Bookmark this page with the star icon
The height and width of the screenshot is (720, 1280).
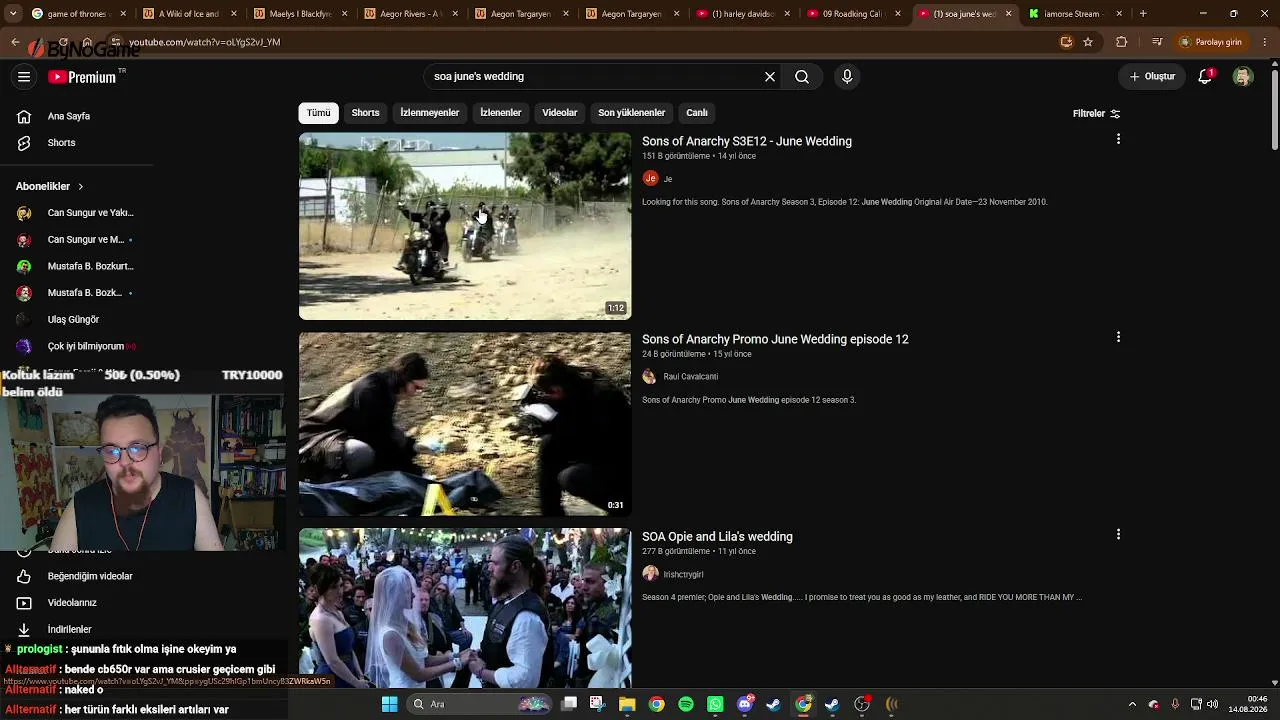(1088, 42)
